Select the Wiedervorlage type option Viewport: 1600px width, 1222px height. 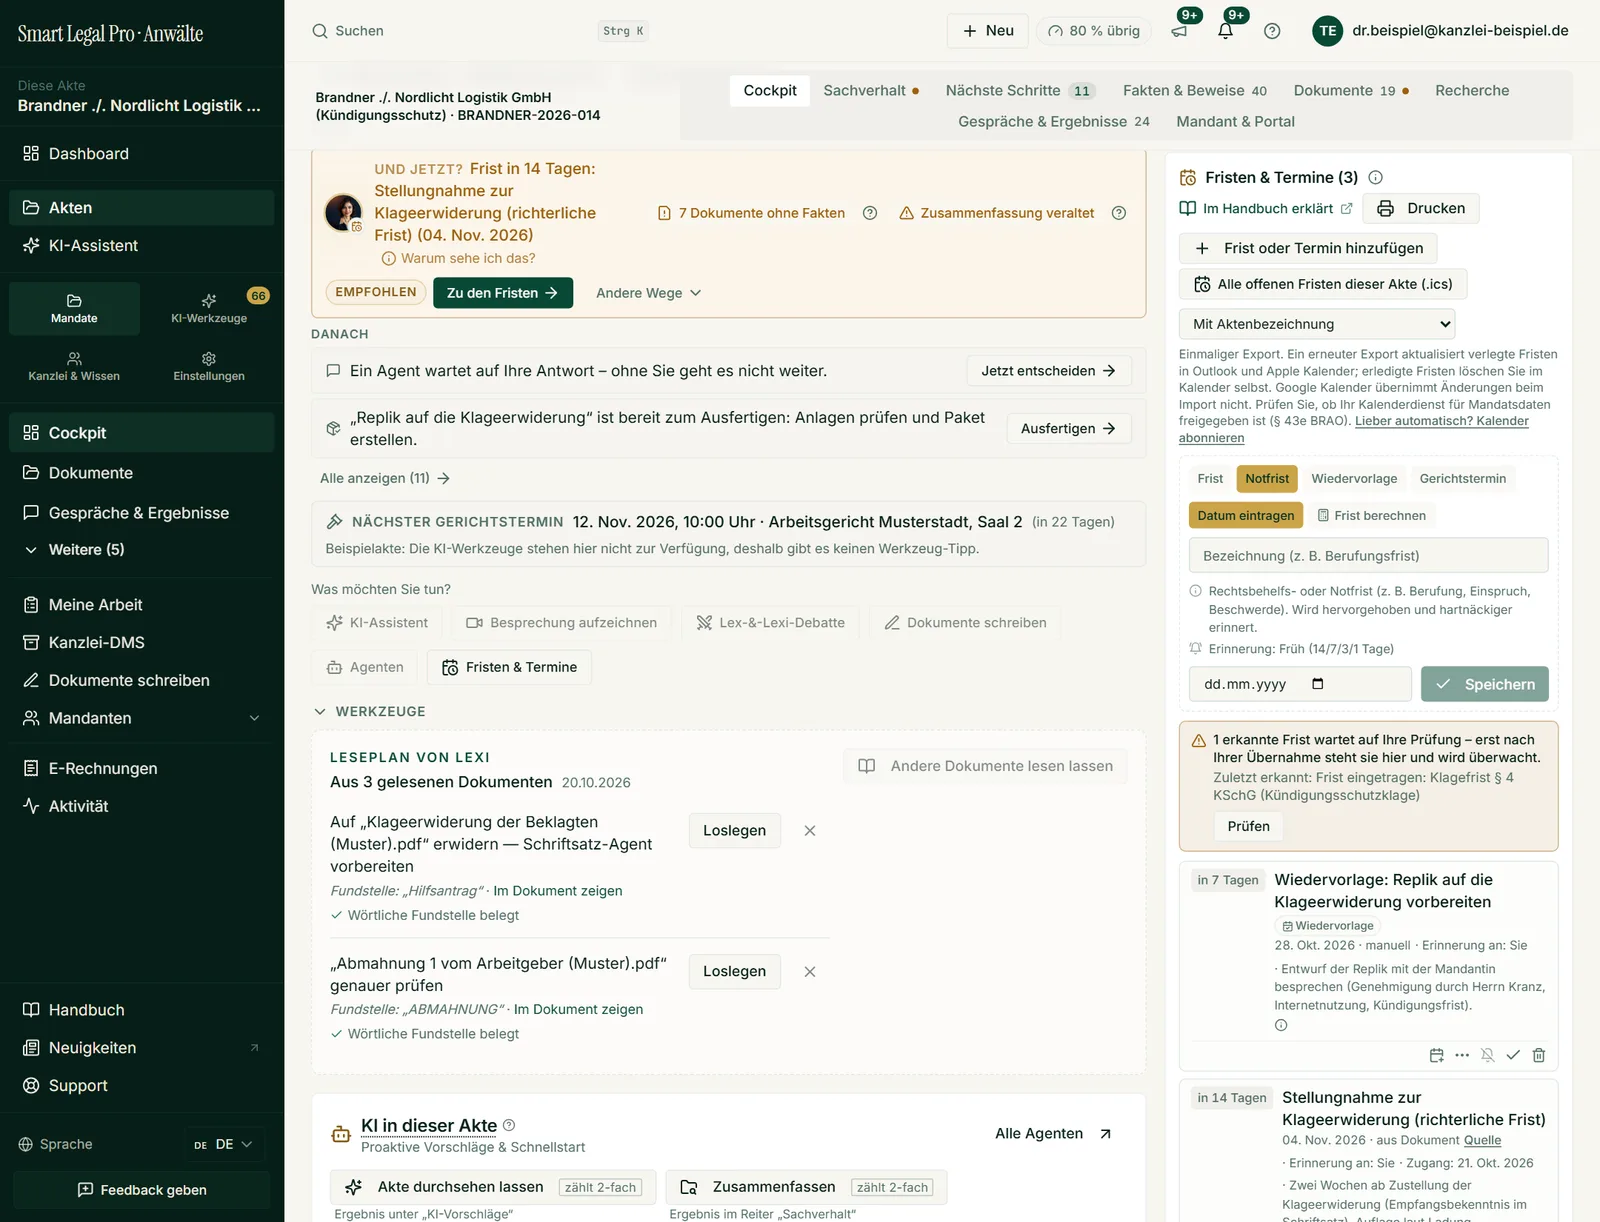pos(1354,479)
